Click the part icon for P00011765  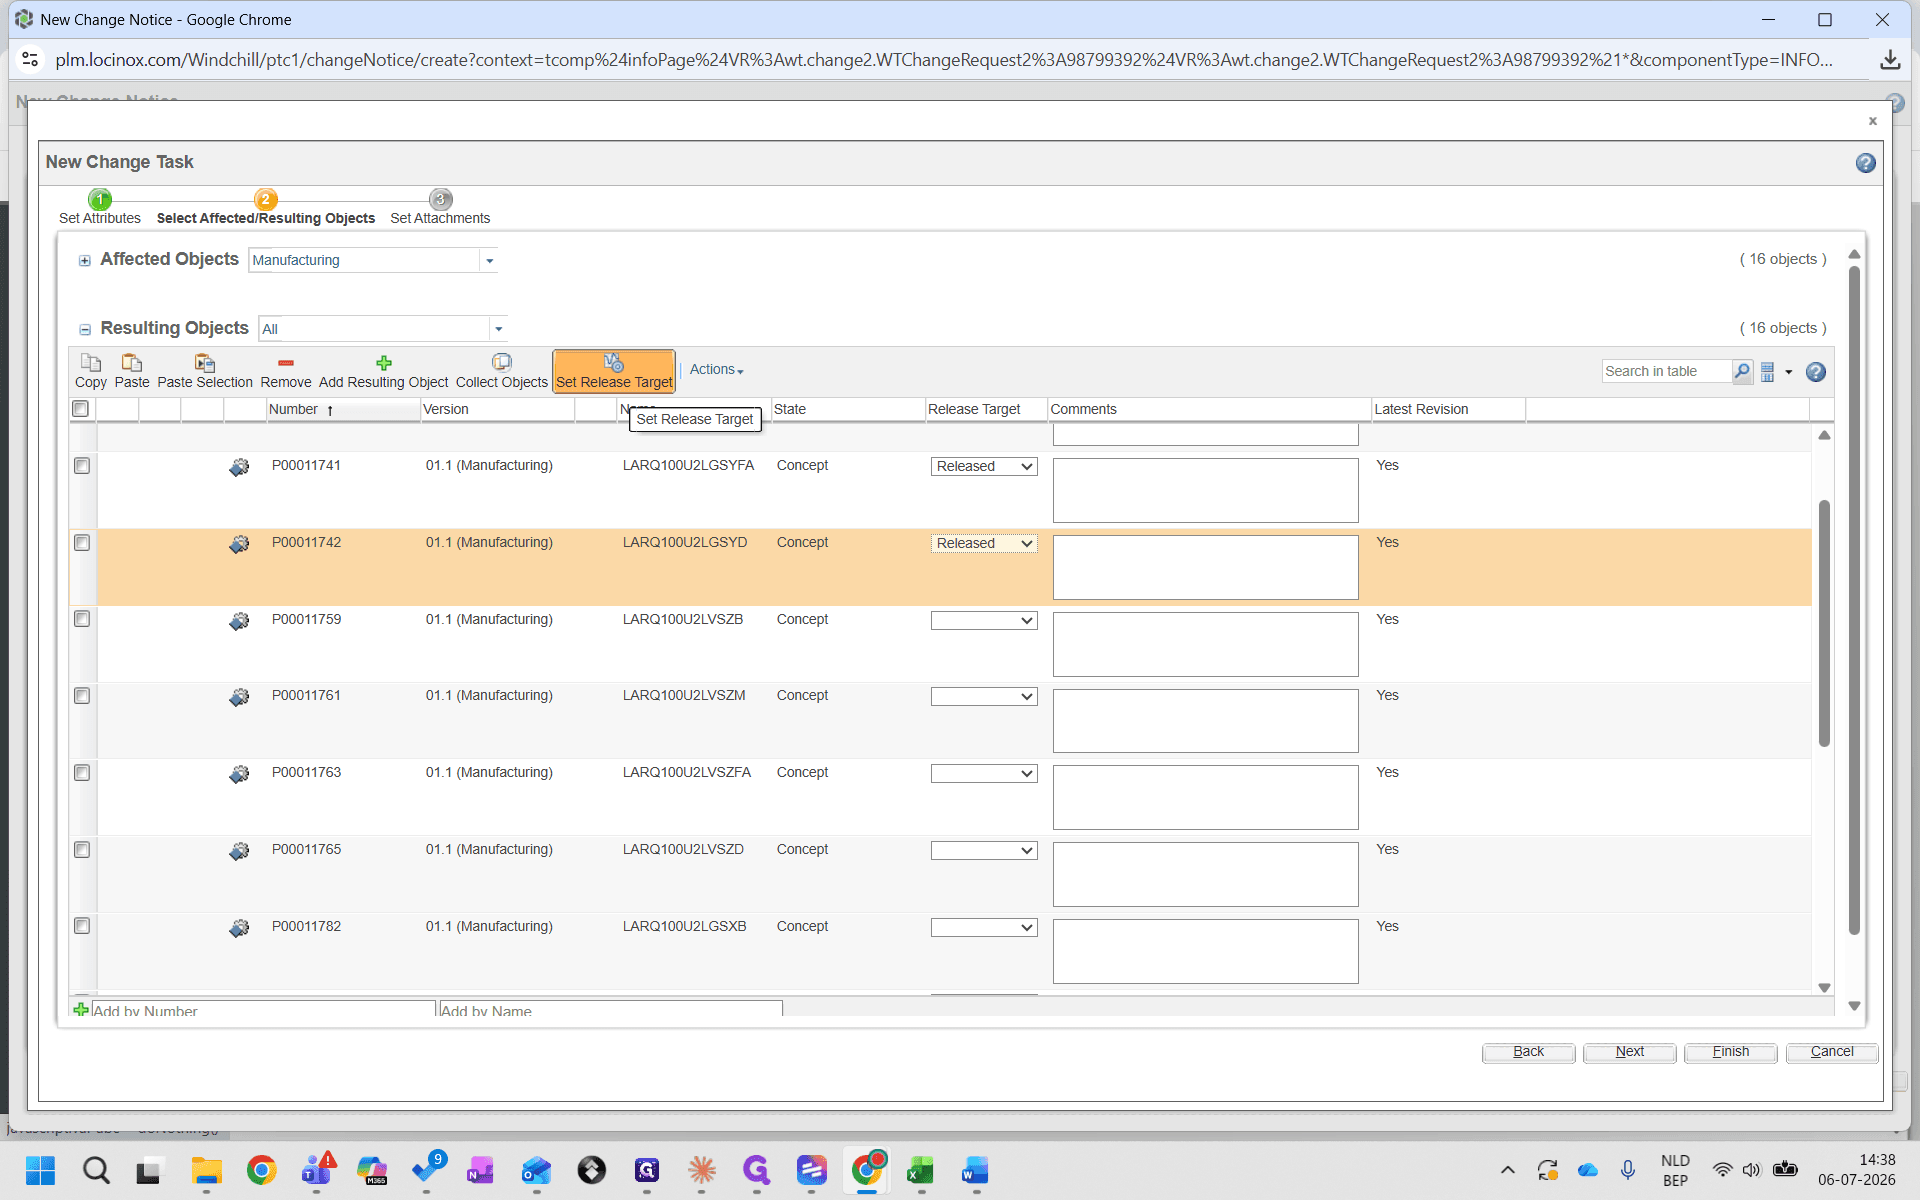tap(239, 851)
